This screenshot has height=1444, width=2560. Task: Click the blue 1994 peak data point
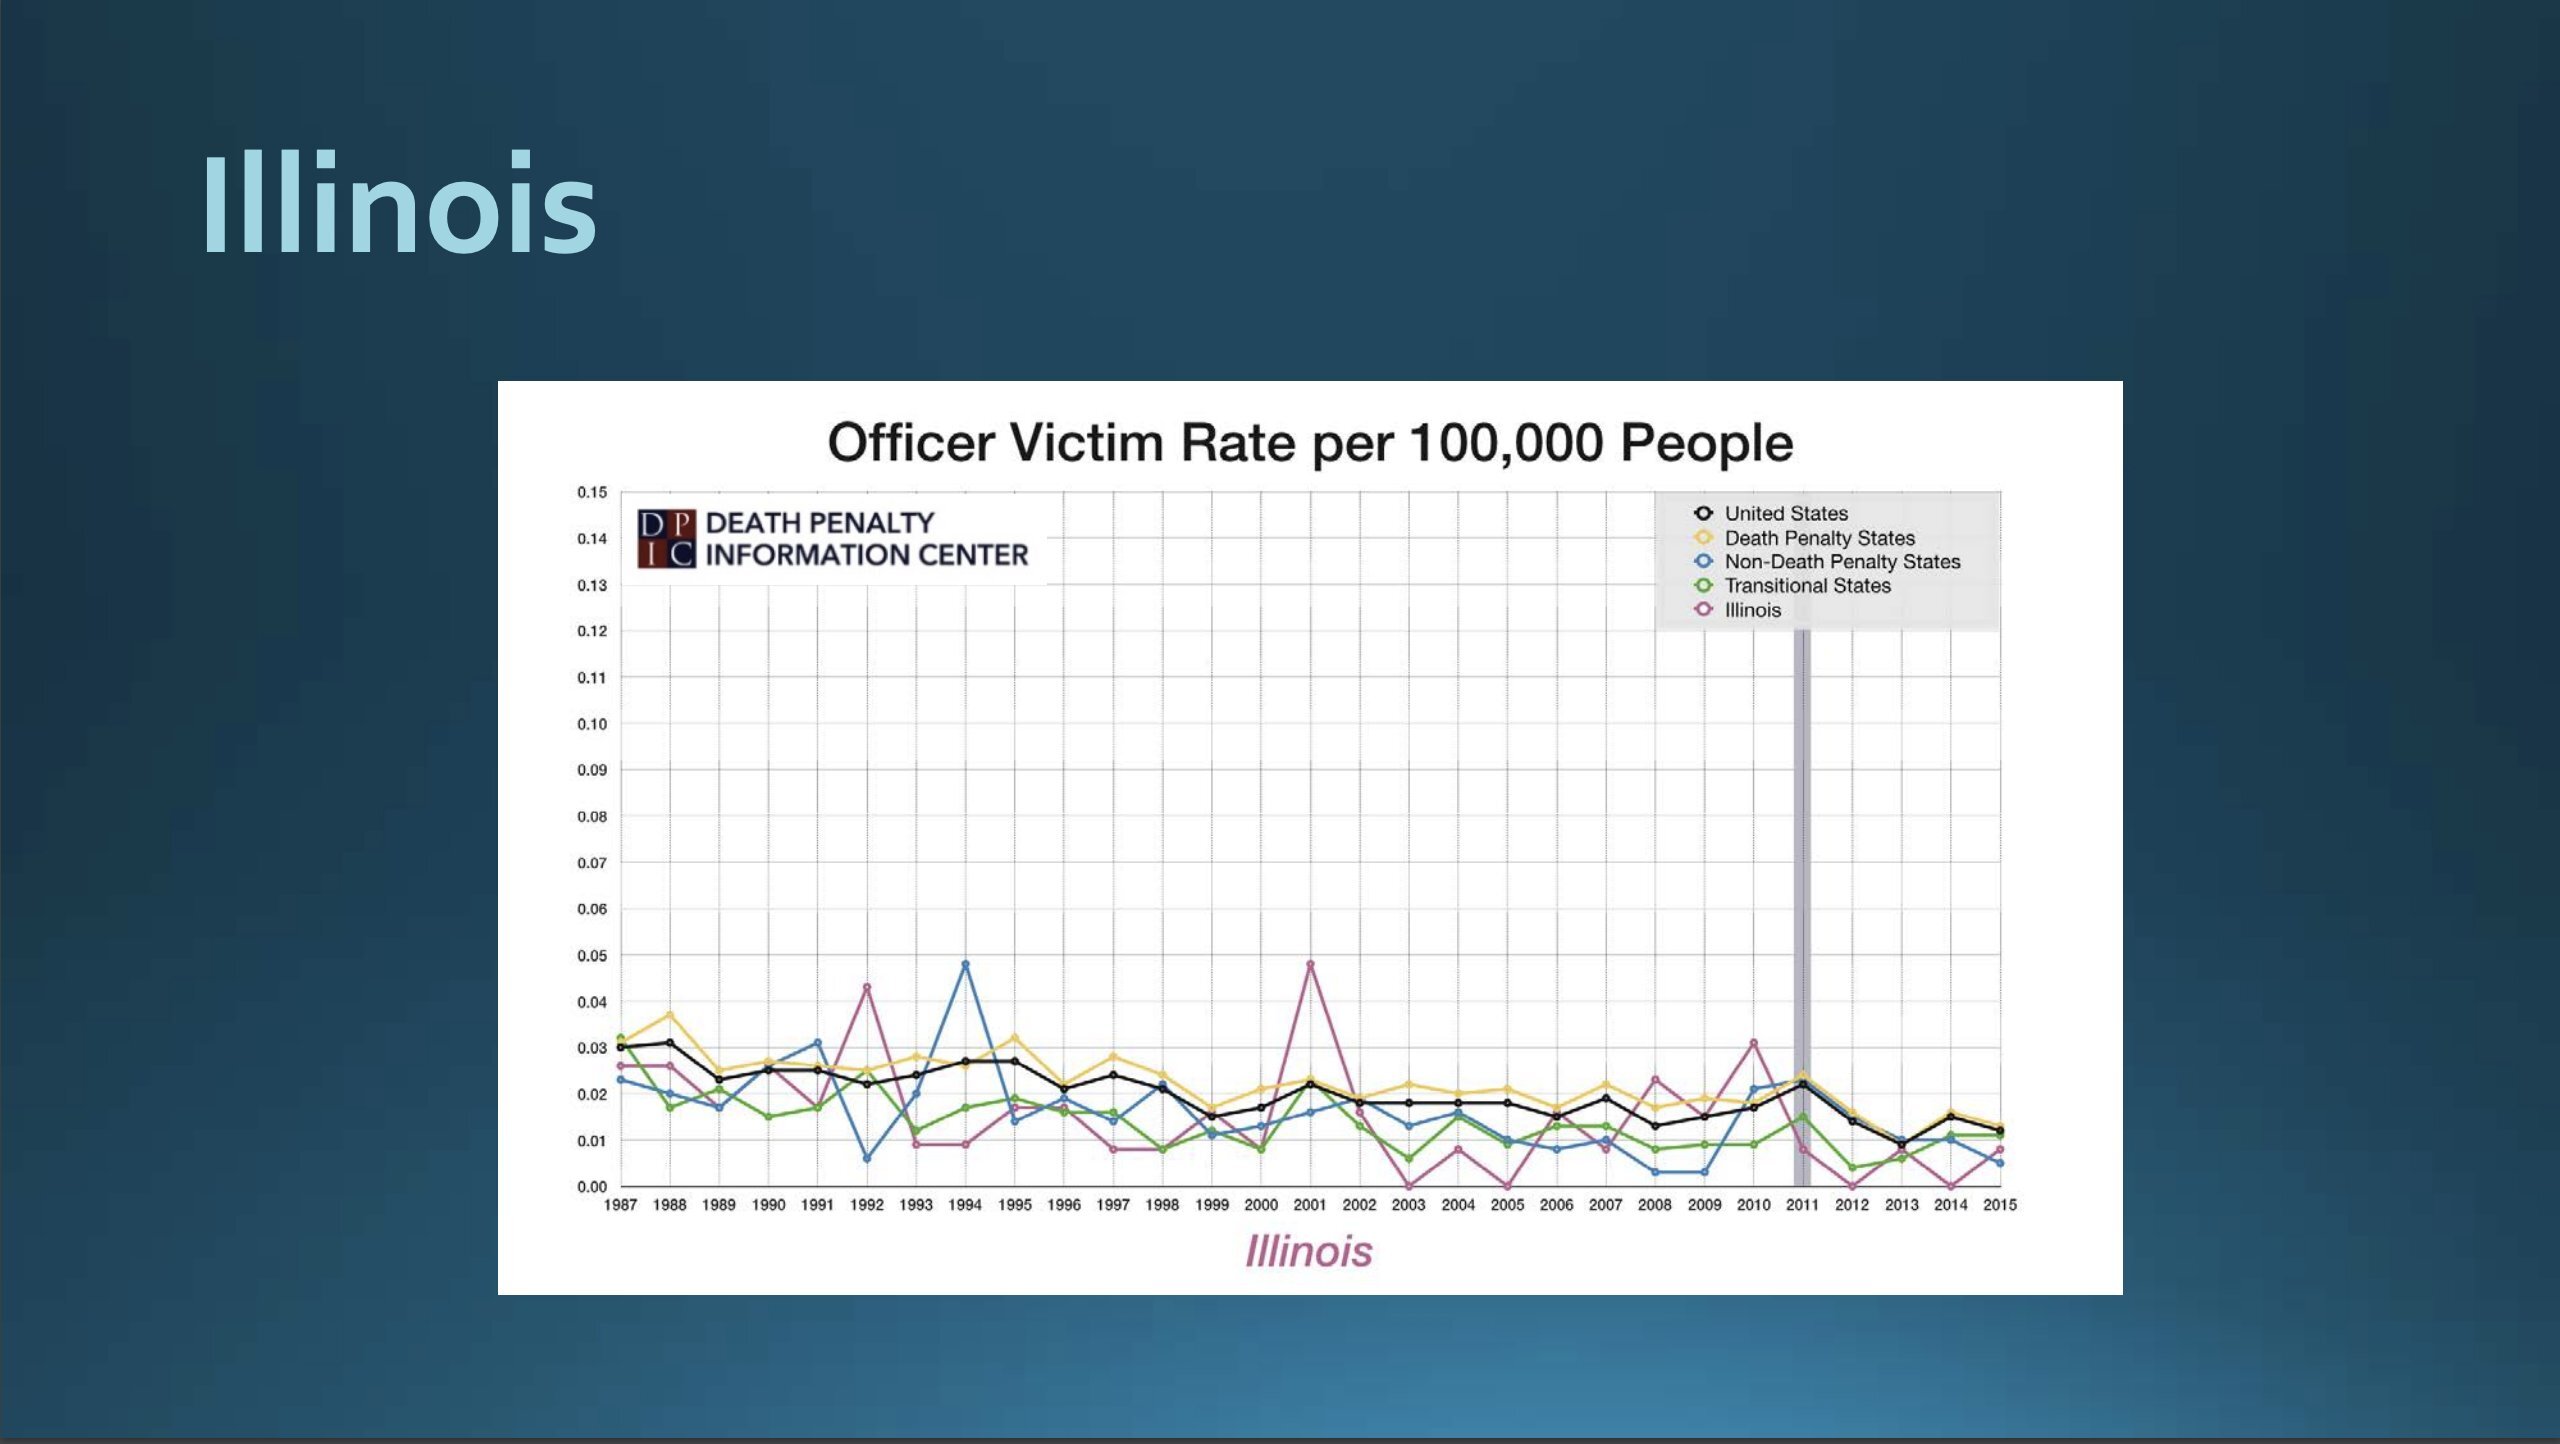coord(965,964)
